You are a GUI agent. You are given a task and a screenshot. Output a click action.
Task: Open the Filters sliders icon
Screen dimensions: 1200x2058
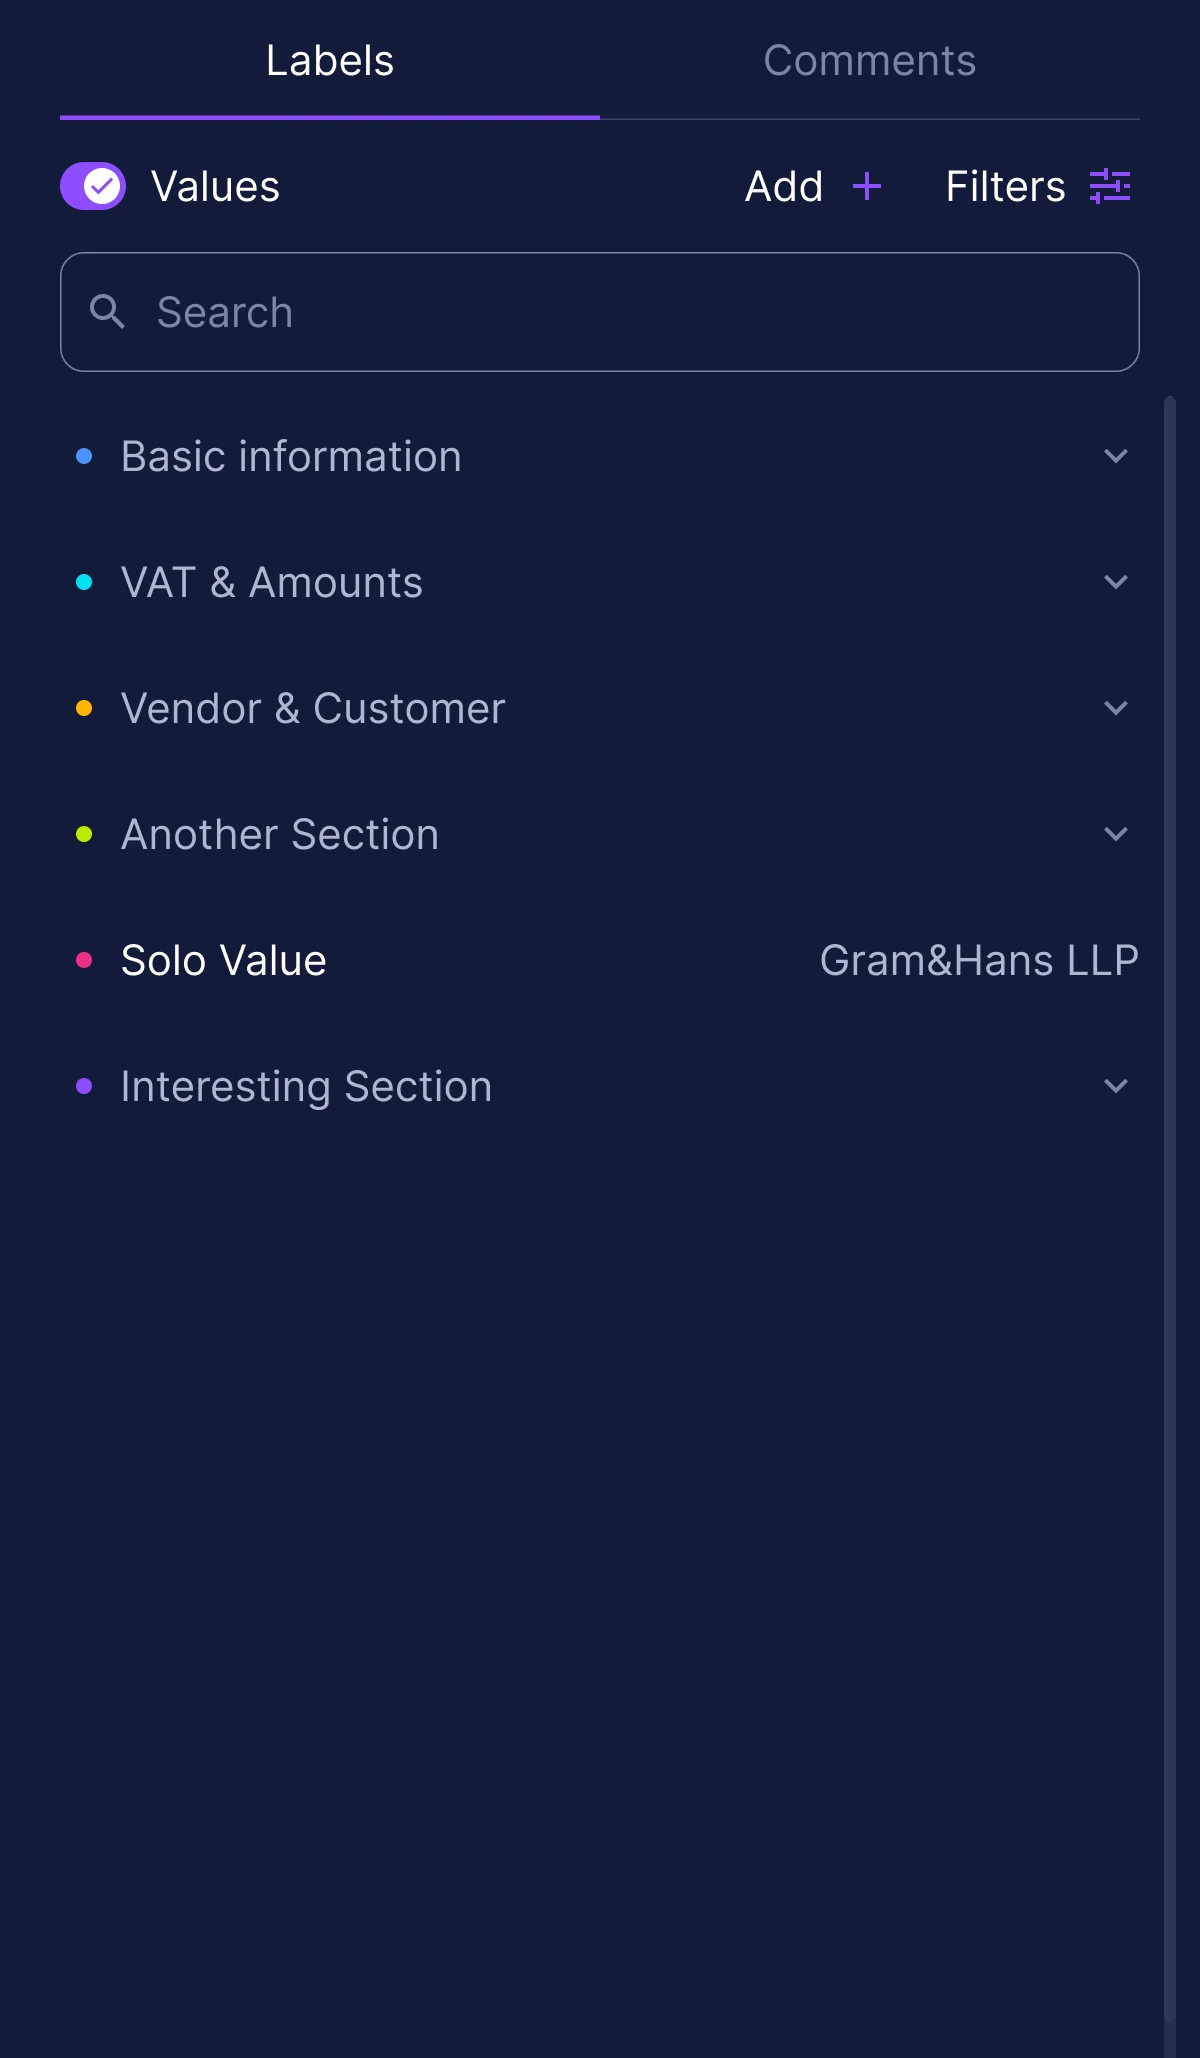[x=1110, y=186]
